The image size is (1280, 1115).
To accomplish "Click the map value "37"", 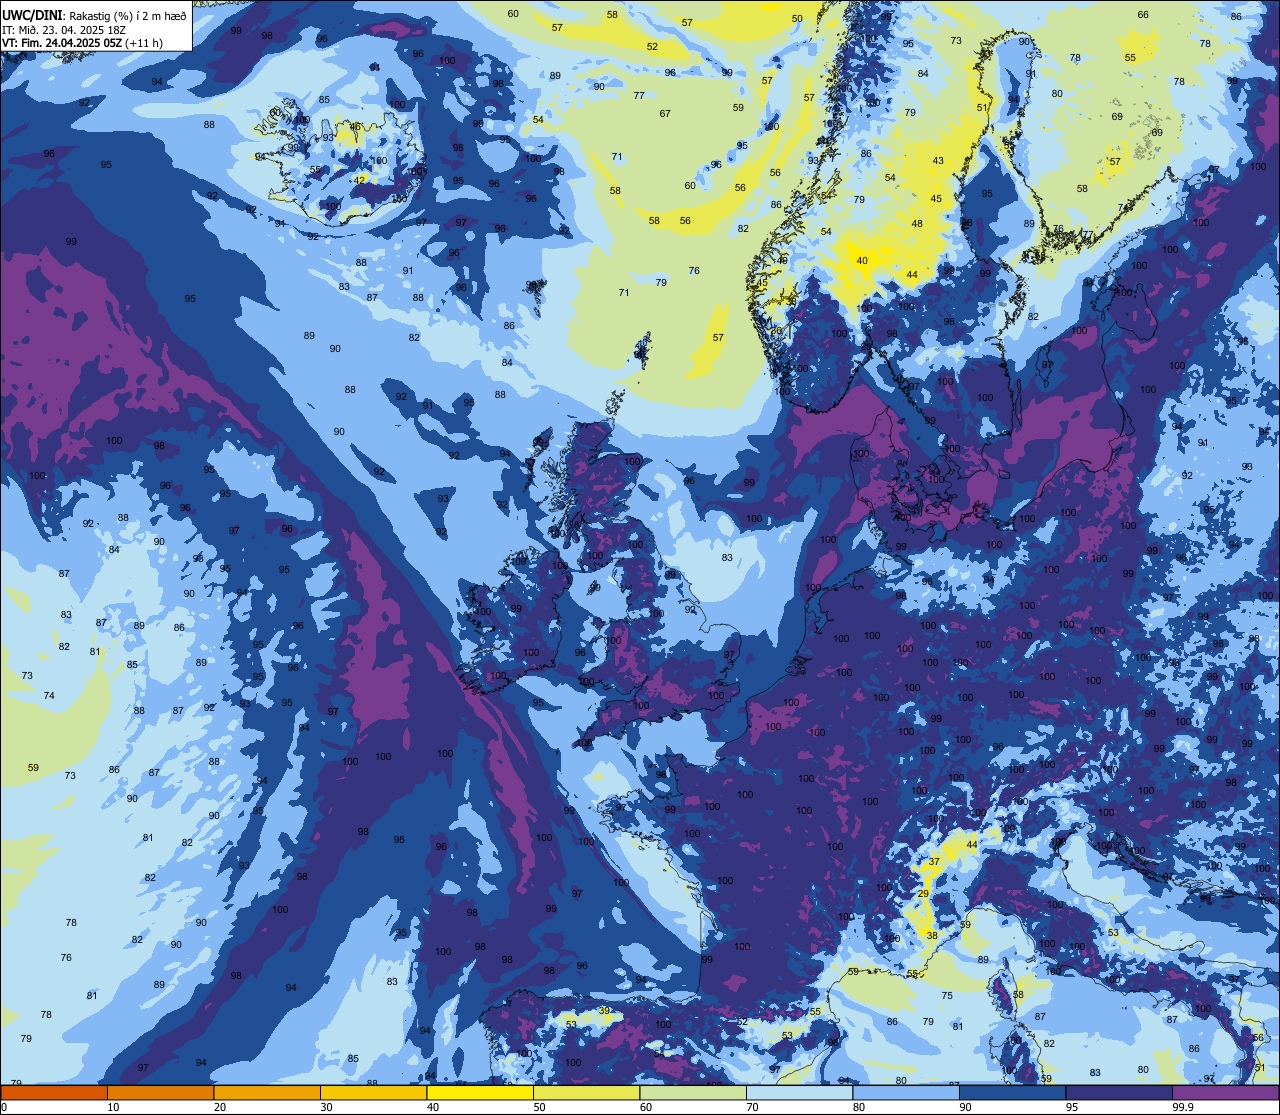I will coord(934,862).
